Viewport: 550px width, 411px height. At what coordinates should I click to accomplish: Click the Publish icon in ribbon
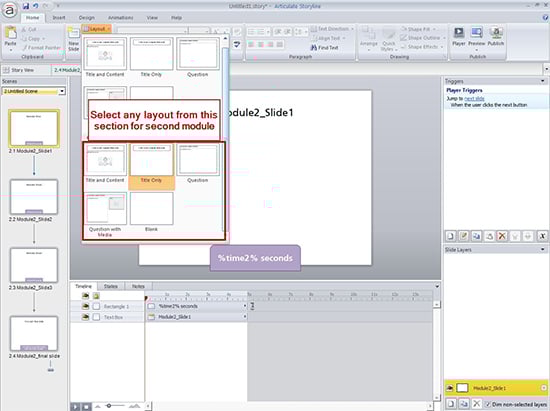point(496,33)
